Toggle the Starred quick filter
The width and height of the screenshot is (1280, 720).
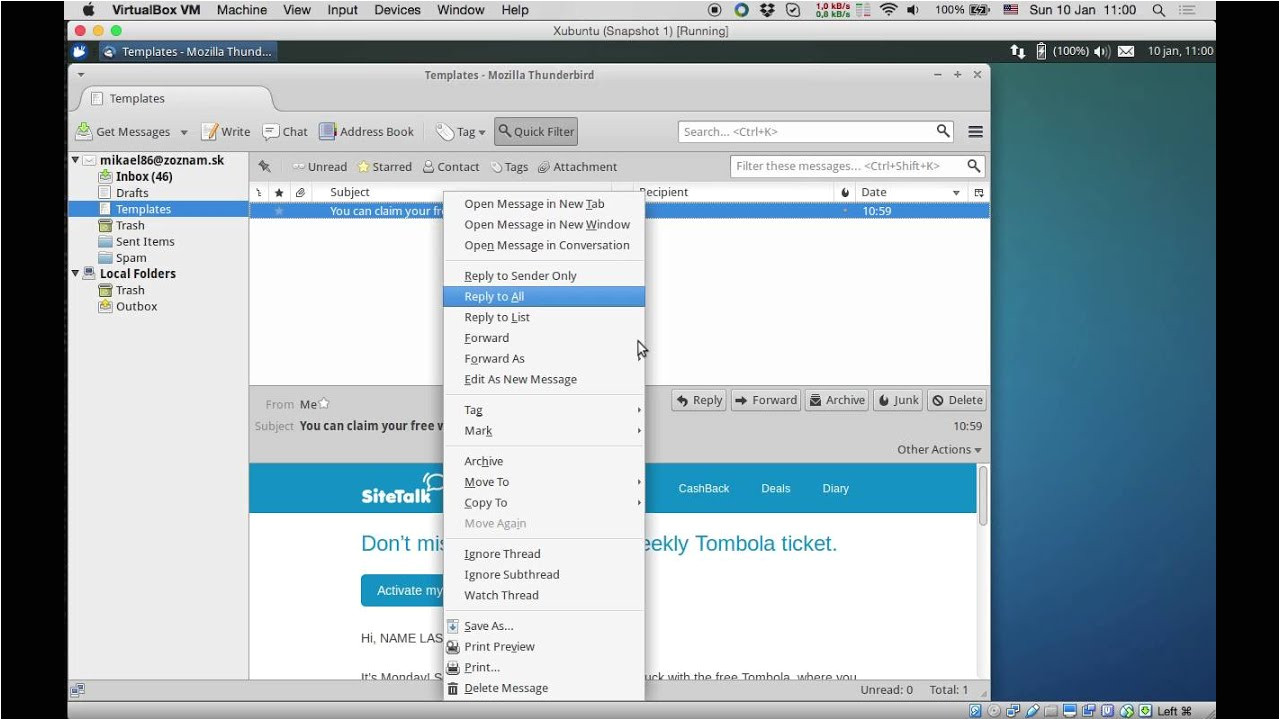(x=385, y=167)
